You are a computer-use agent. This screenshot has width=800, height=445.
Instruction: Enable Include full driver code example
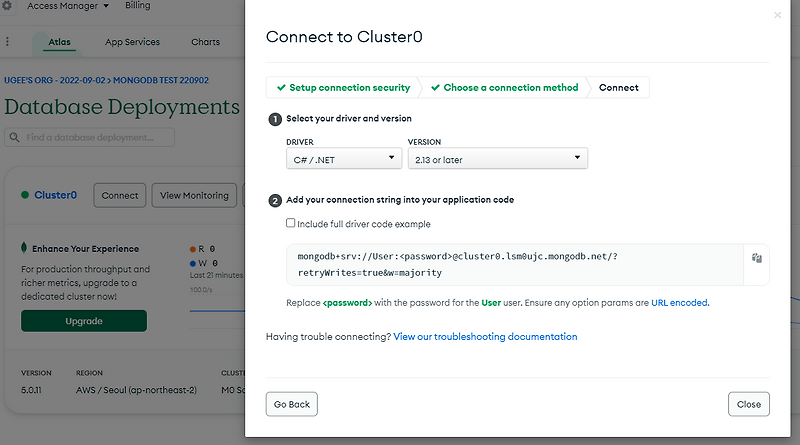pyautogui.click(x=291, y=223)
